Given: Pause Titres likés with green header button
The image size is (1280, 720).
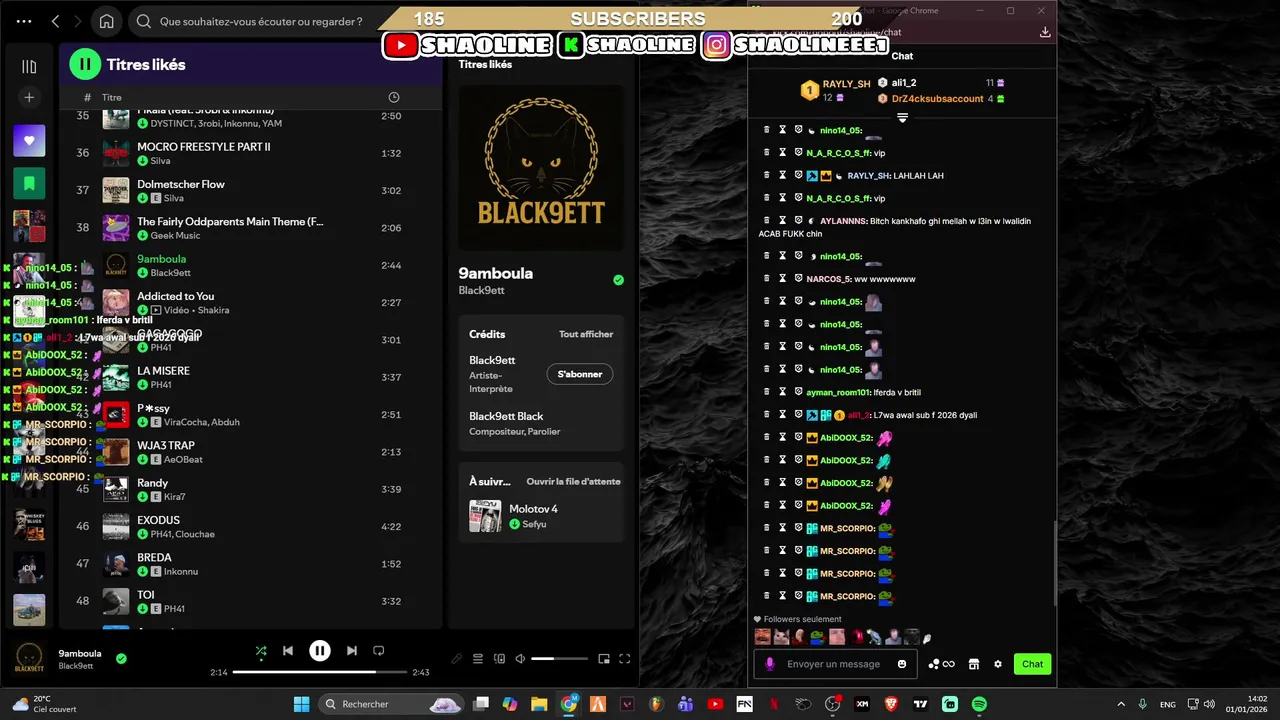Looking at the screenshot, I should click(x=85, y=64).
